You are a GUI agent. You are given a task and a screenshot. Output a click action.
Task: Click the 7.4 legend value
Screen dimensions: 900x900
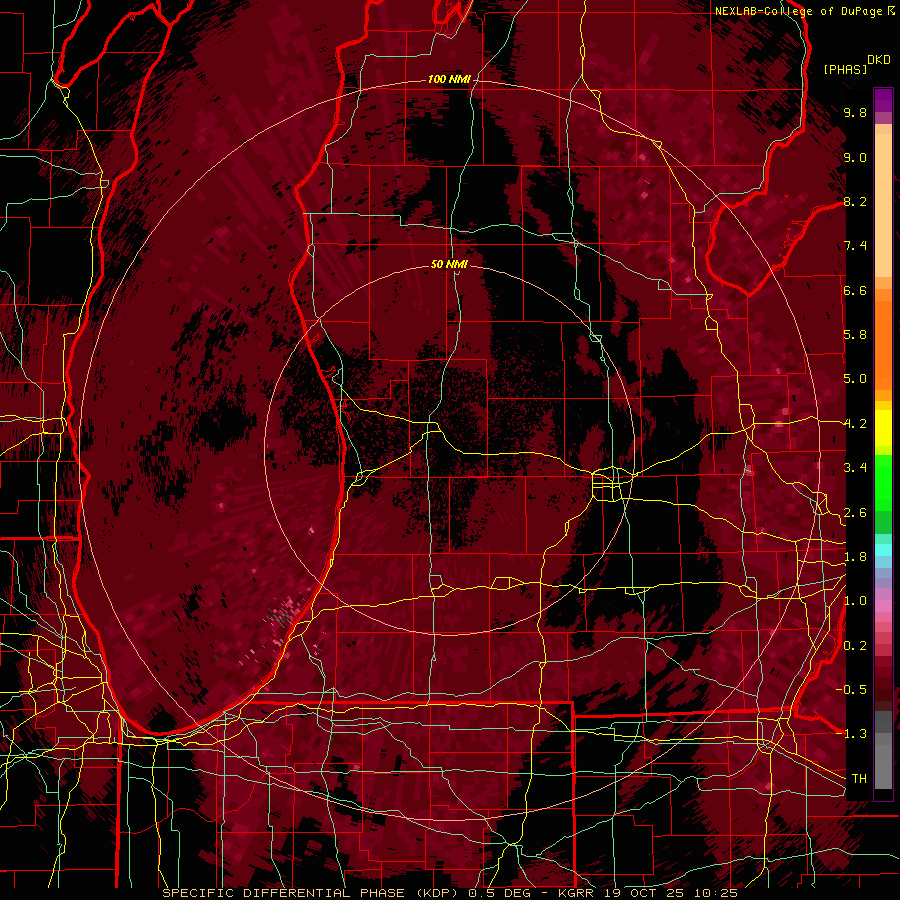coord(855,246)
